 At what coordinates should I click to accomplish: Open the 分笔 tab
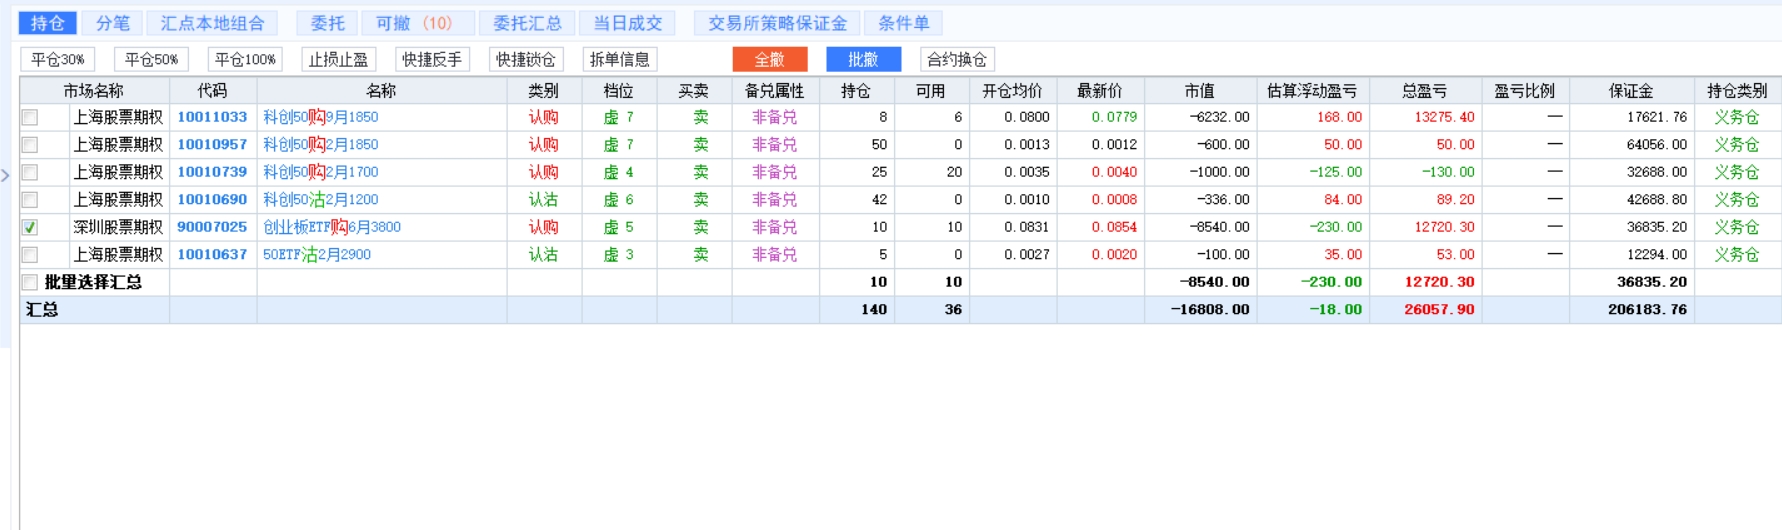pyautogui.click(x=112, y=23)
